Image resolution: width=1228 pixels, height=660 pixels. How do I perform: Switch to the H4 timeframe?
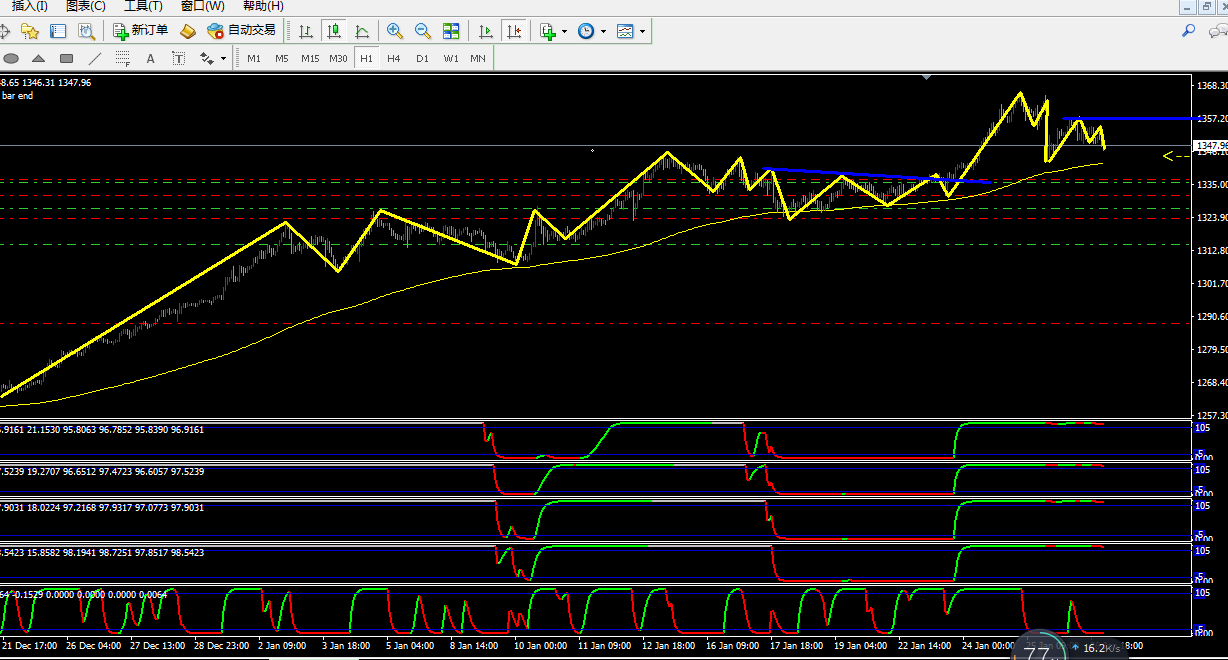click(x=394, y=58)
